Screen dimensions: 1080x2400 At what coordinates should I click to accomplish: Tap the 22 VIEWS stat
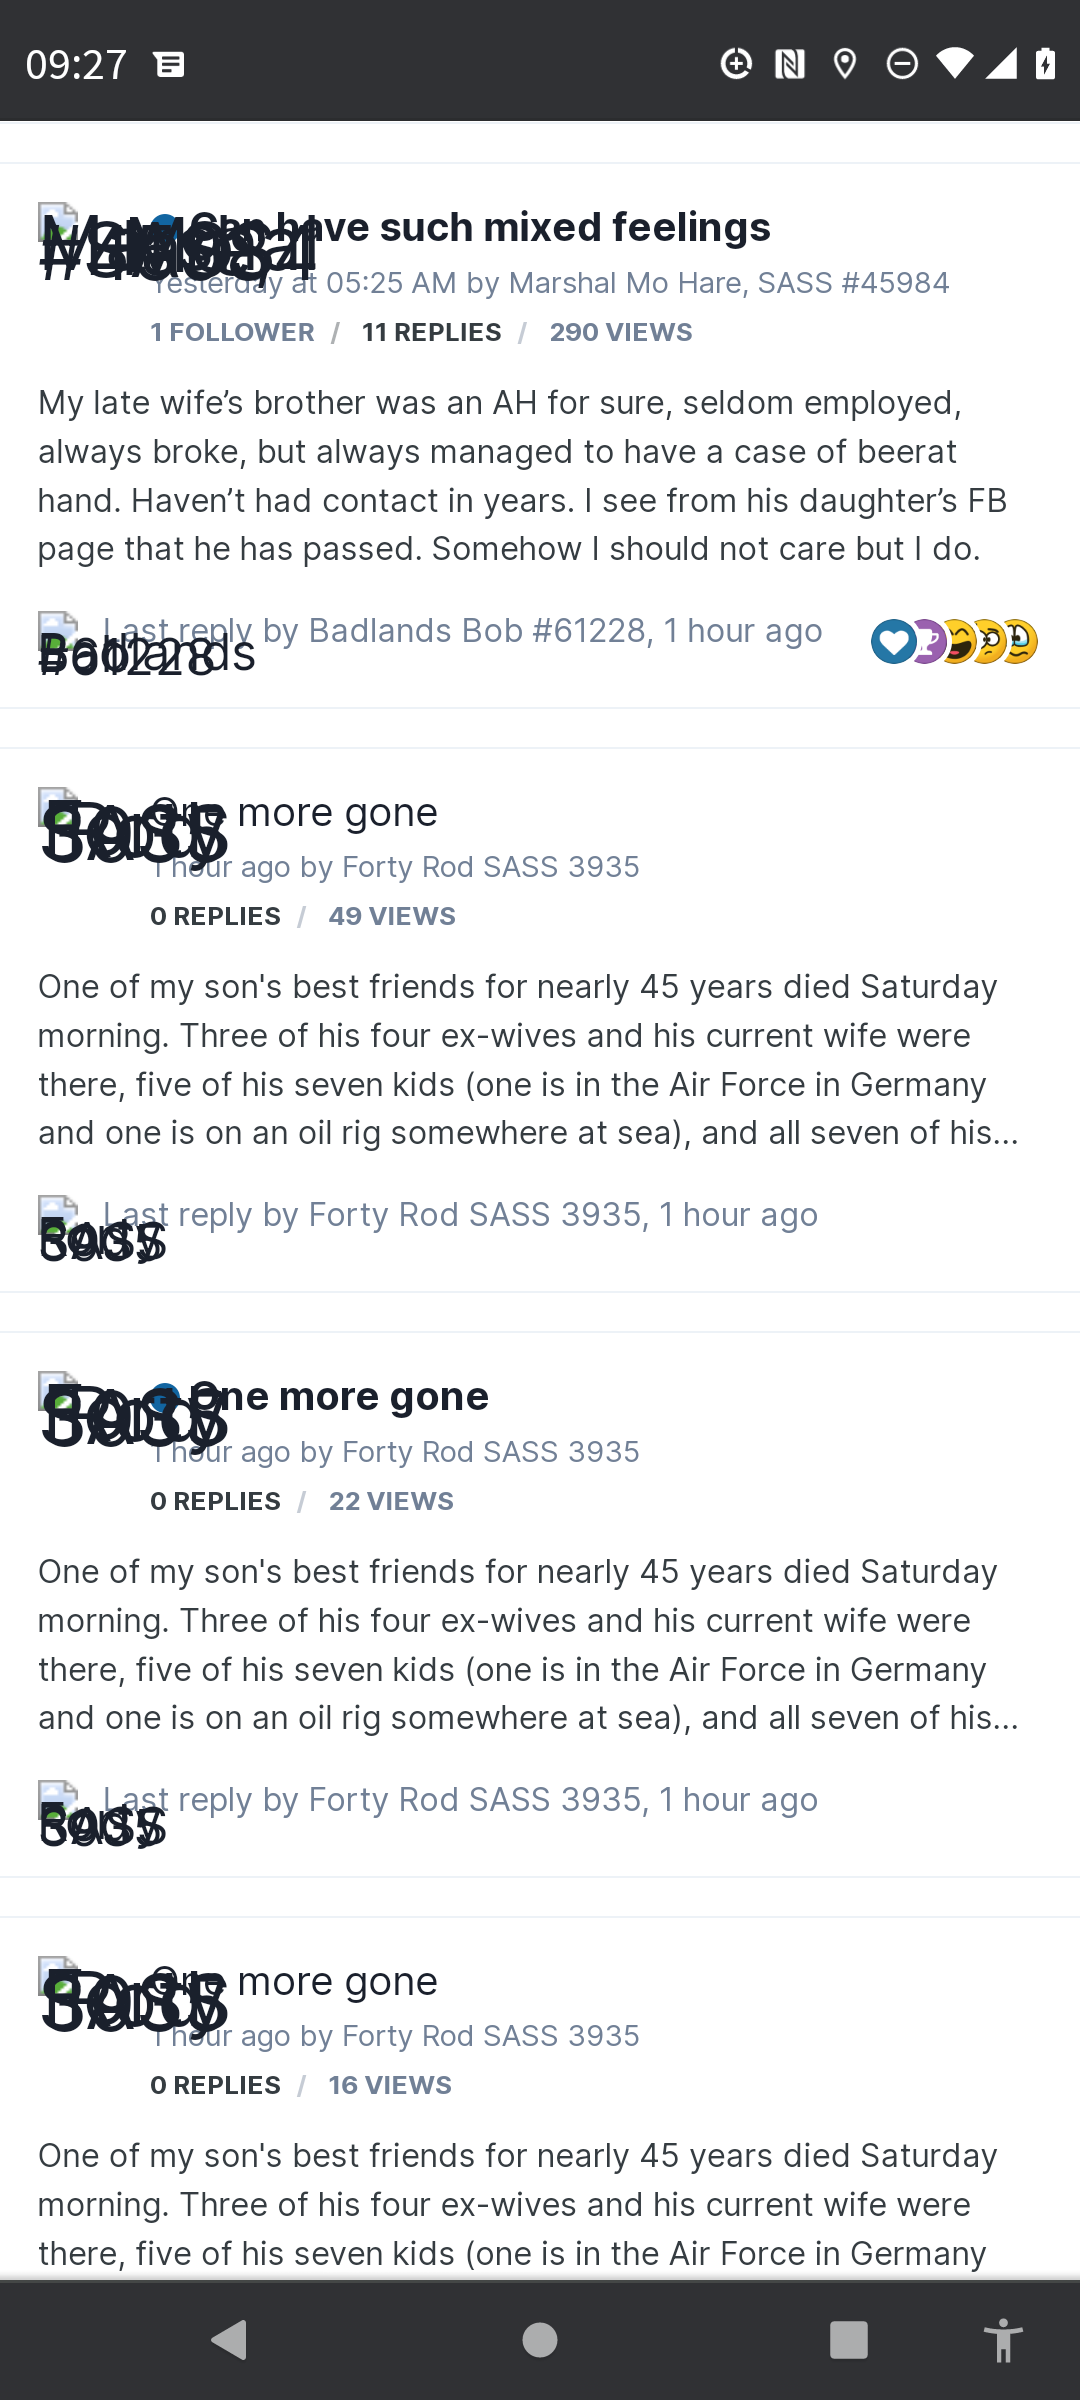(391, 1501)
